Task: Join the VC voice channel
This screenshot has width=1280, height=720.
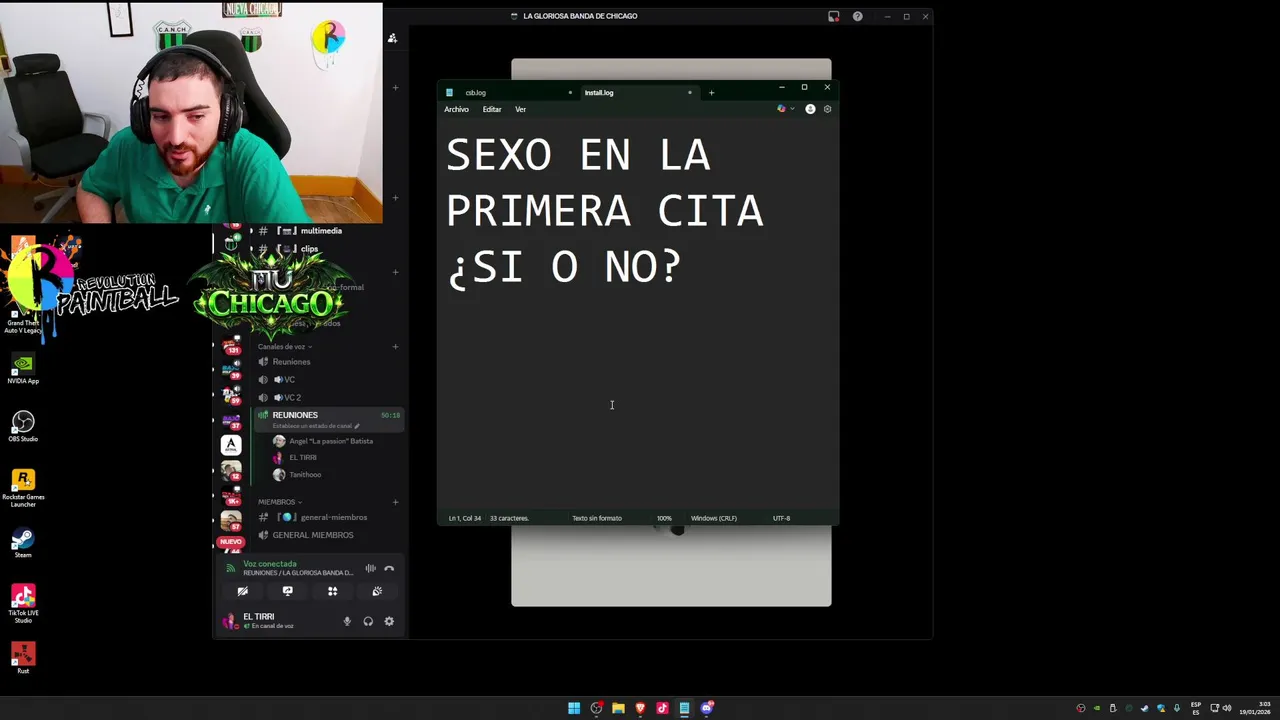Action: pyautogui.click(x=285, y=380)
